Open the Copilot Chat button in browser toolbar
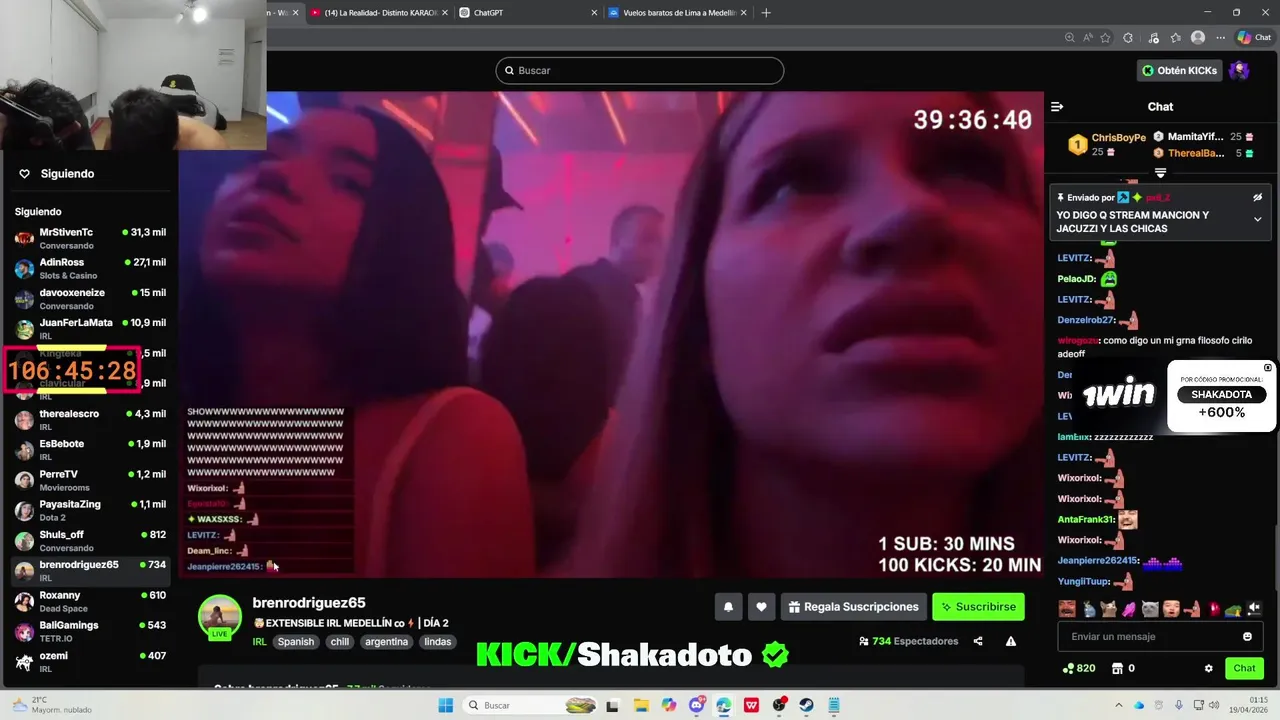The image size is (1280, 720). click(x=1254, y=38)
